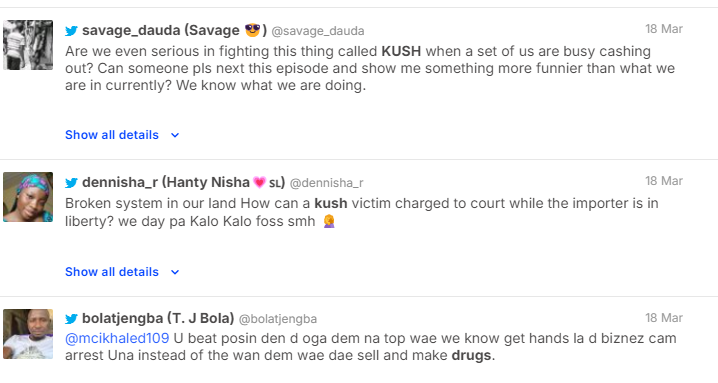This screenshot has width=718, height=383.
Task: Select the savage_dauda (Savage) display name
Action: (174, 30)
